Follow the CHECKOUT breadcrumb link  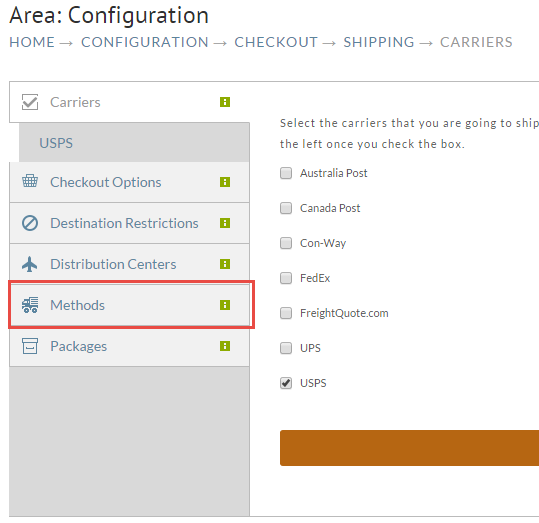pyautogui.click(x=276, y=42)
